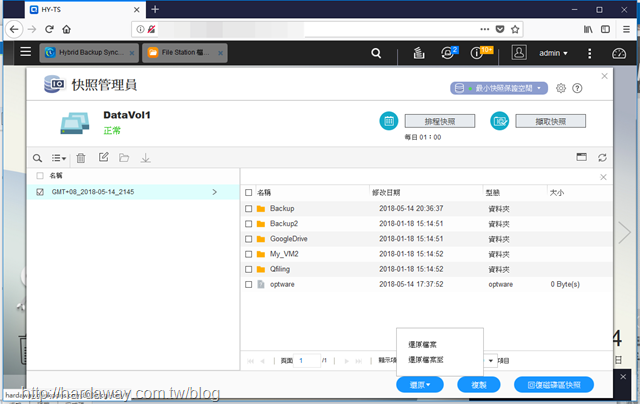Go to browser home icon
This screenshot has width=640, height=404.
tap(67, 29)
